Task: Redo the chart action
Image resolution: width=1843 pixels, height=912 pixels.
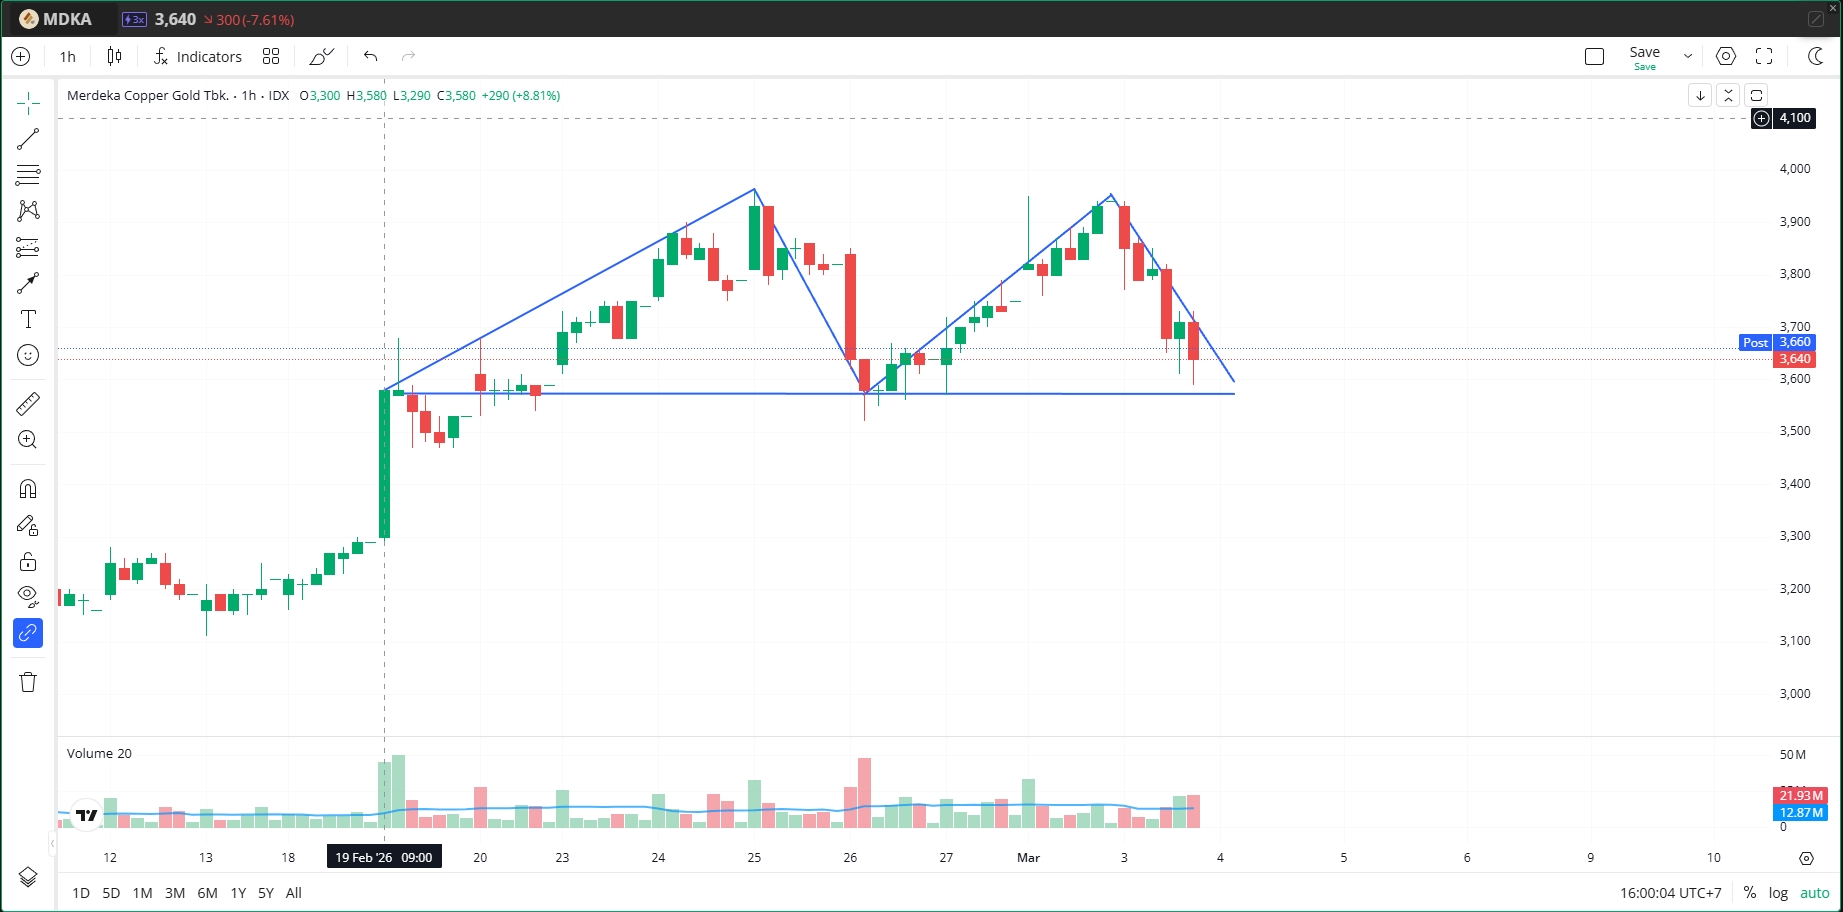Action: [x=408, y=57]
